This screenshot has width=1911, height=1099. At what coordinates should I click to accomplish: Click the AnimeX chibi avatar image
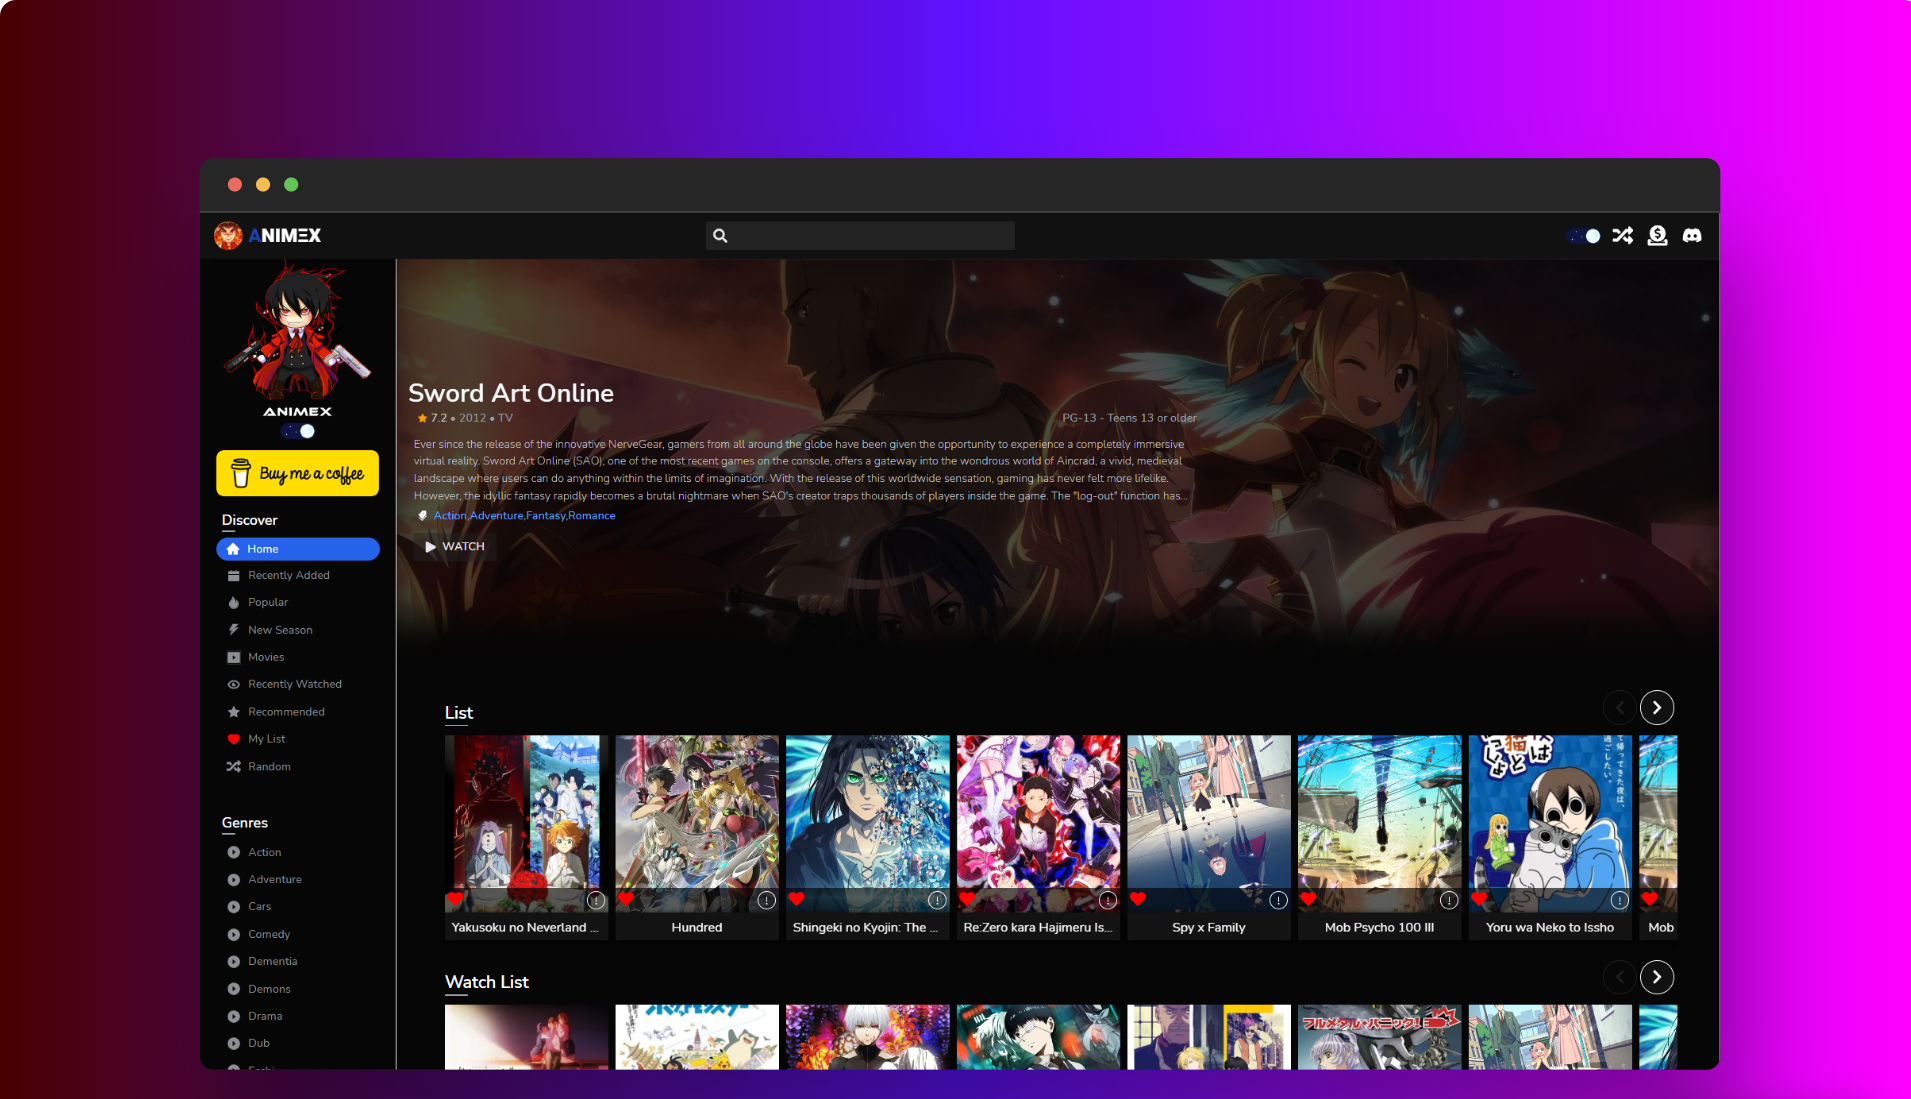pyautogui.click(x=297, y=331)
